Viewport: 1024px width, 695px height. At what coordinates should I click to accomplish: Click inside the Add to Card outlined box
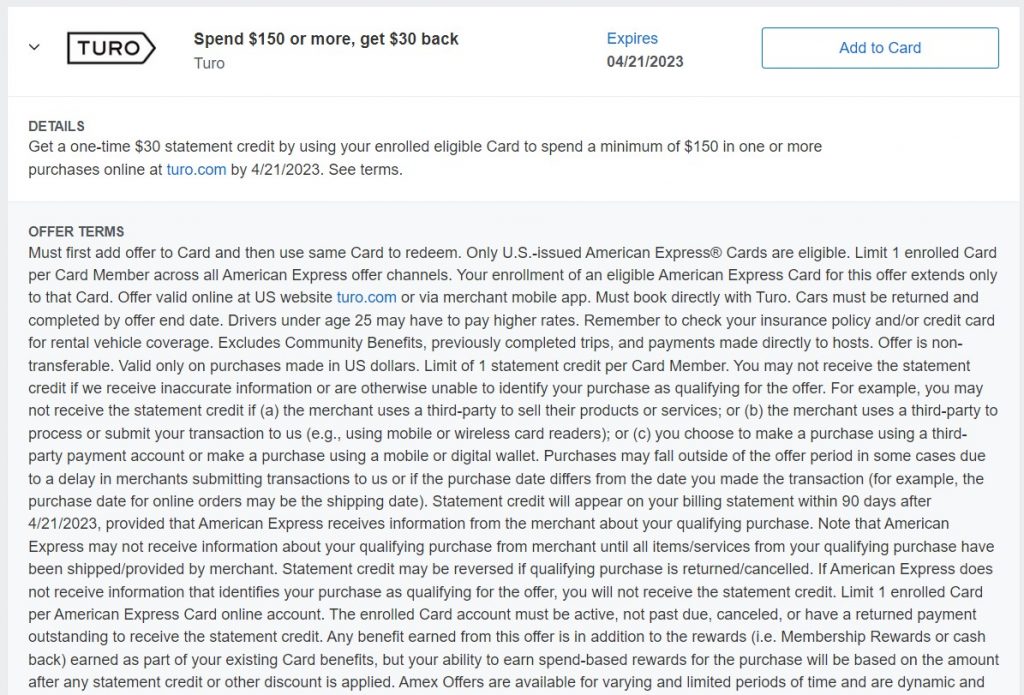click(880, 47)
